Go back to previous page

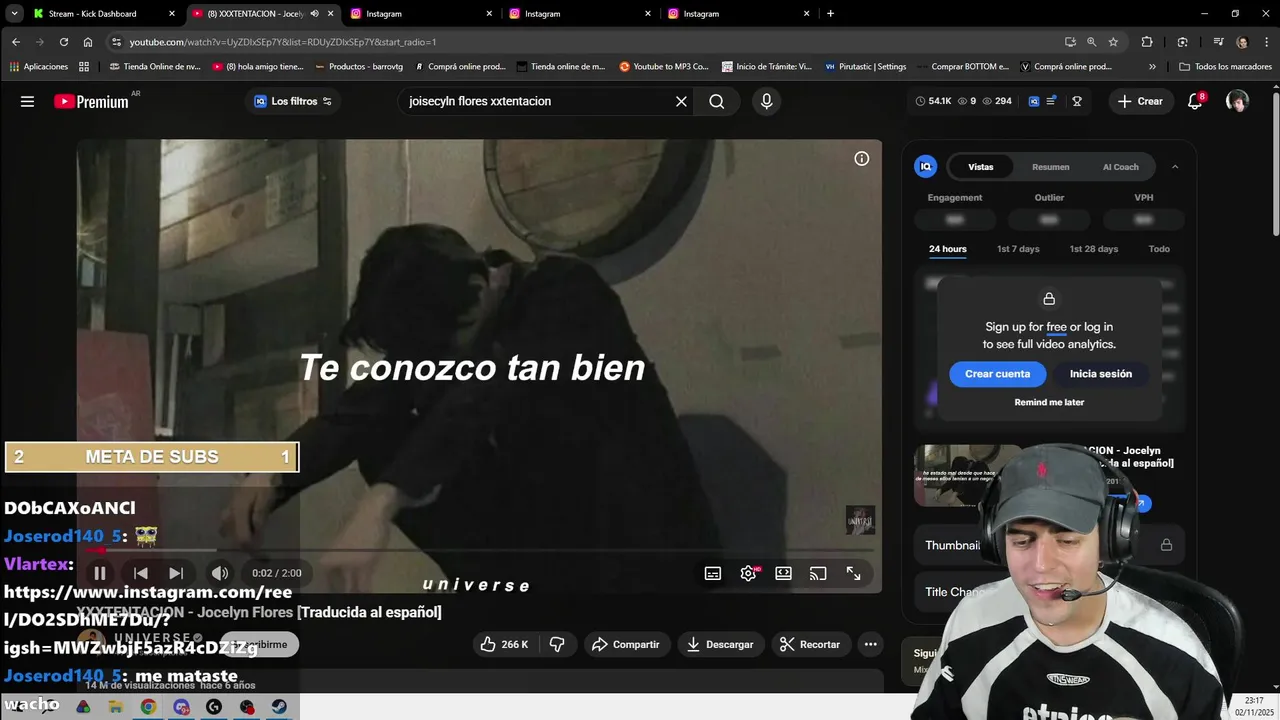(16, 42)
